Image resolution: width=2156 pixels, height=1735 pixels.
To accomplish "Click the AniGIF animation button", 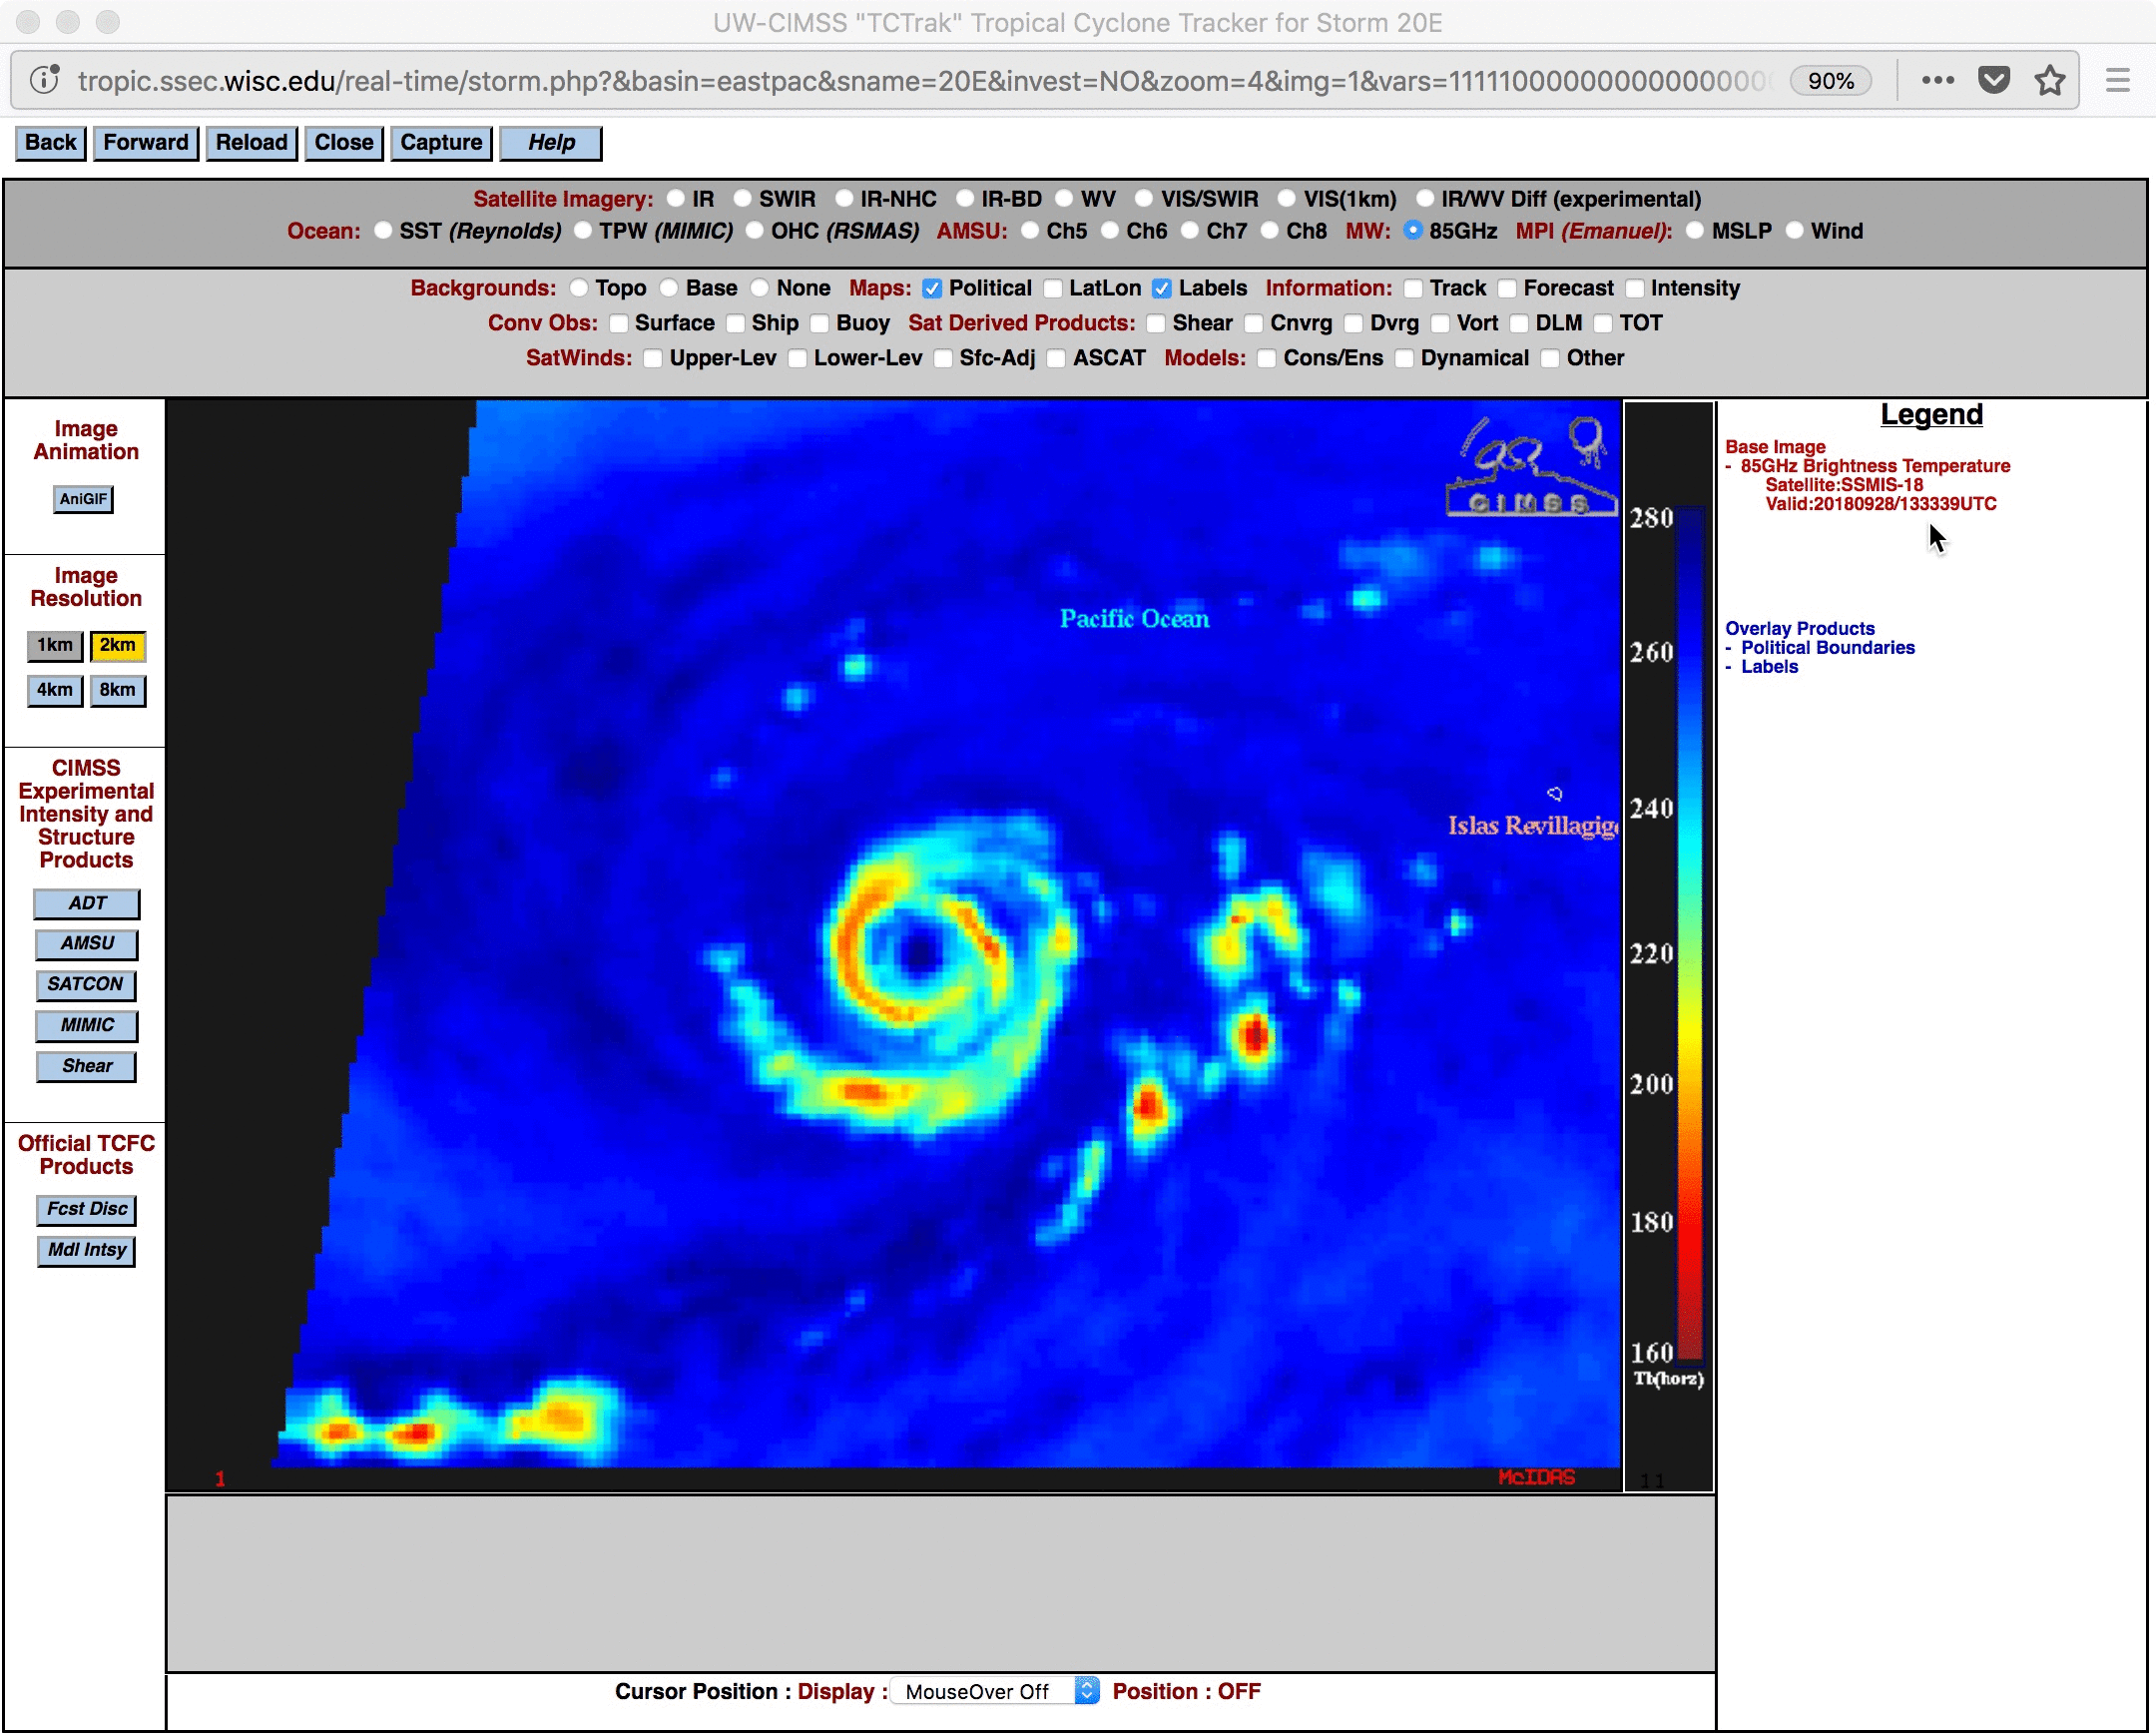I will (83, 499).
